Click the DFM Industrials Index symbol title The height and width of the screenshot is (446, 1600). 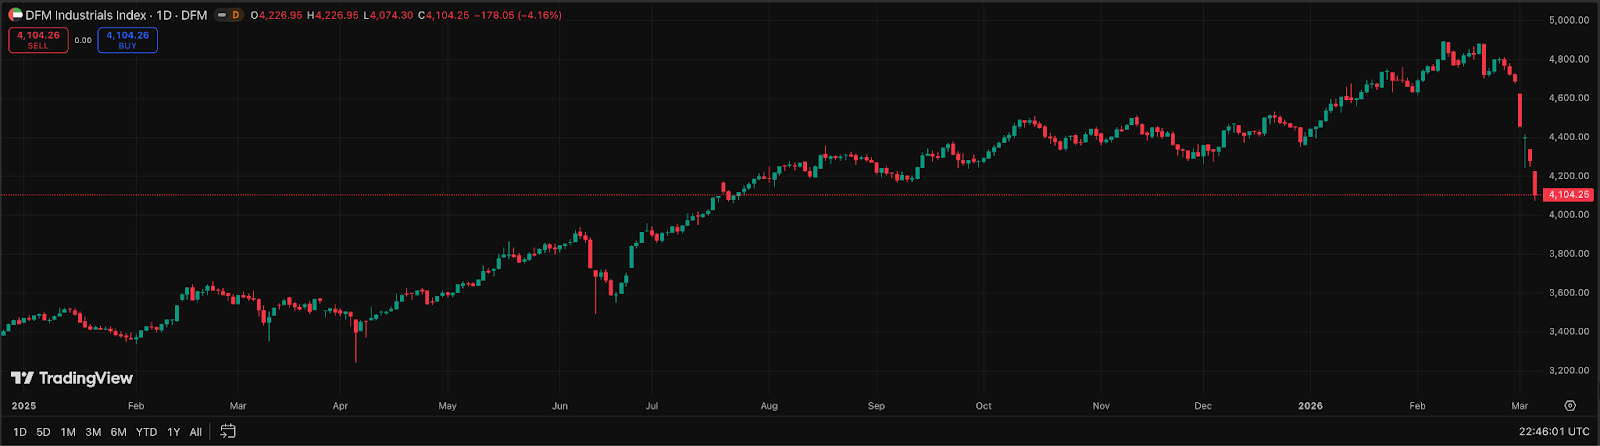pyautogui.click(x=87, y=15)
